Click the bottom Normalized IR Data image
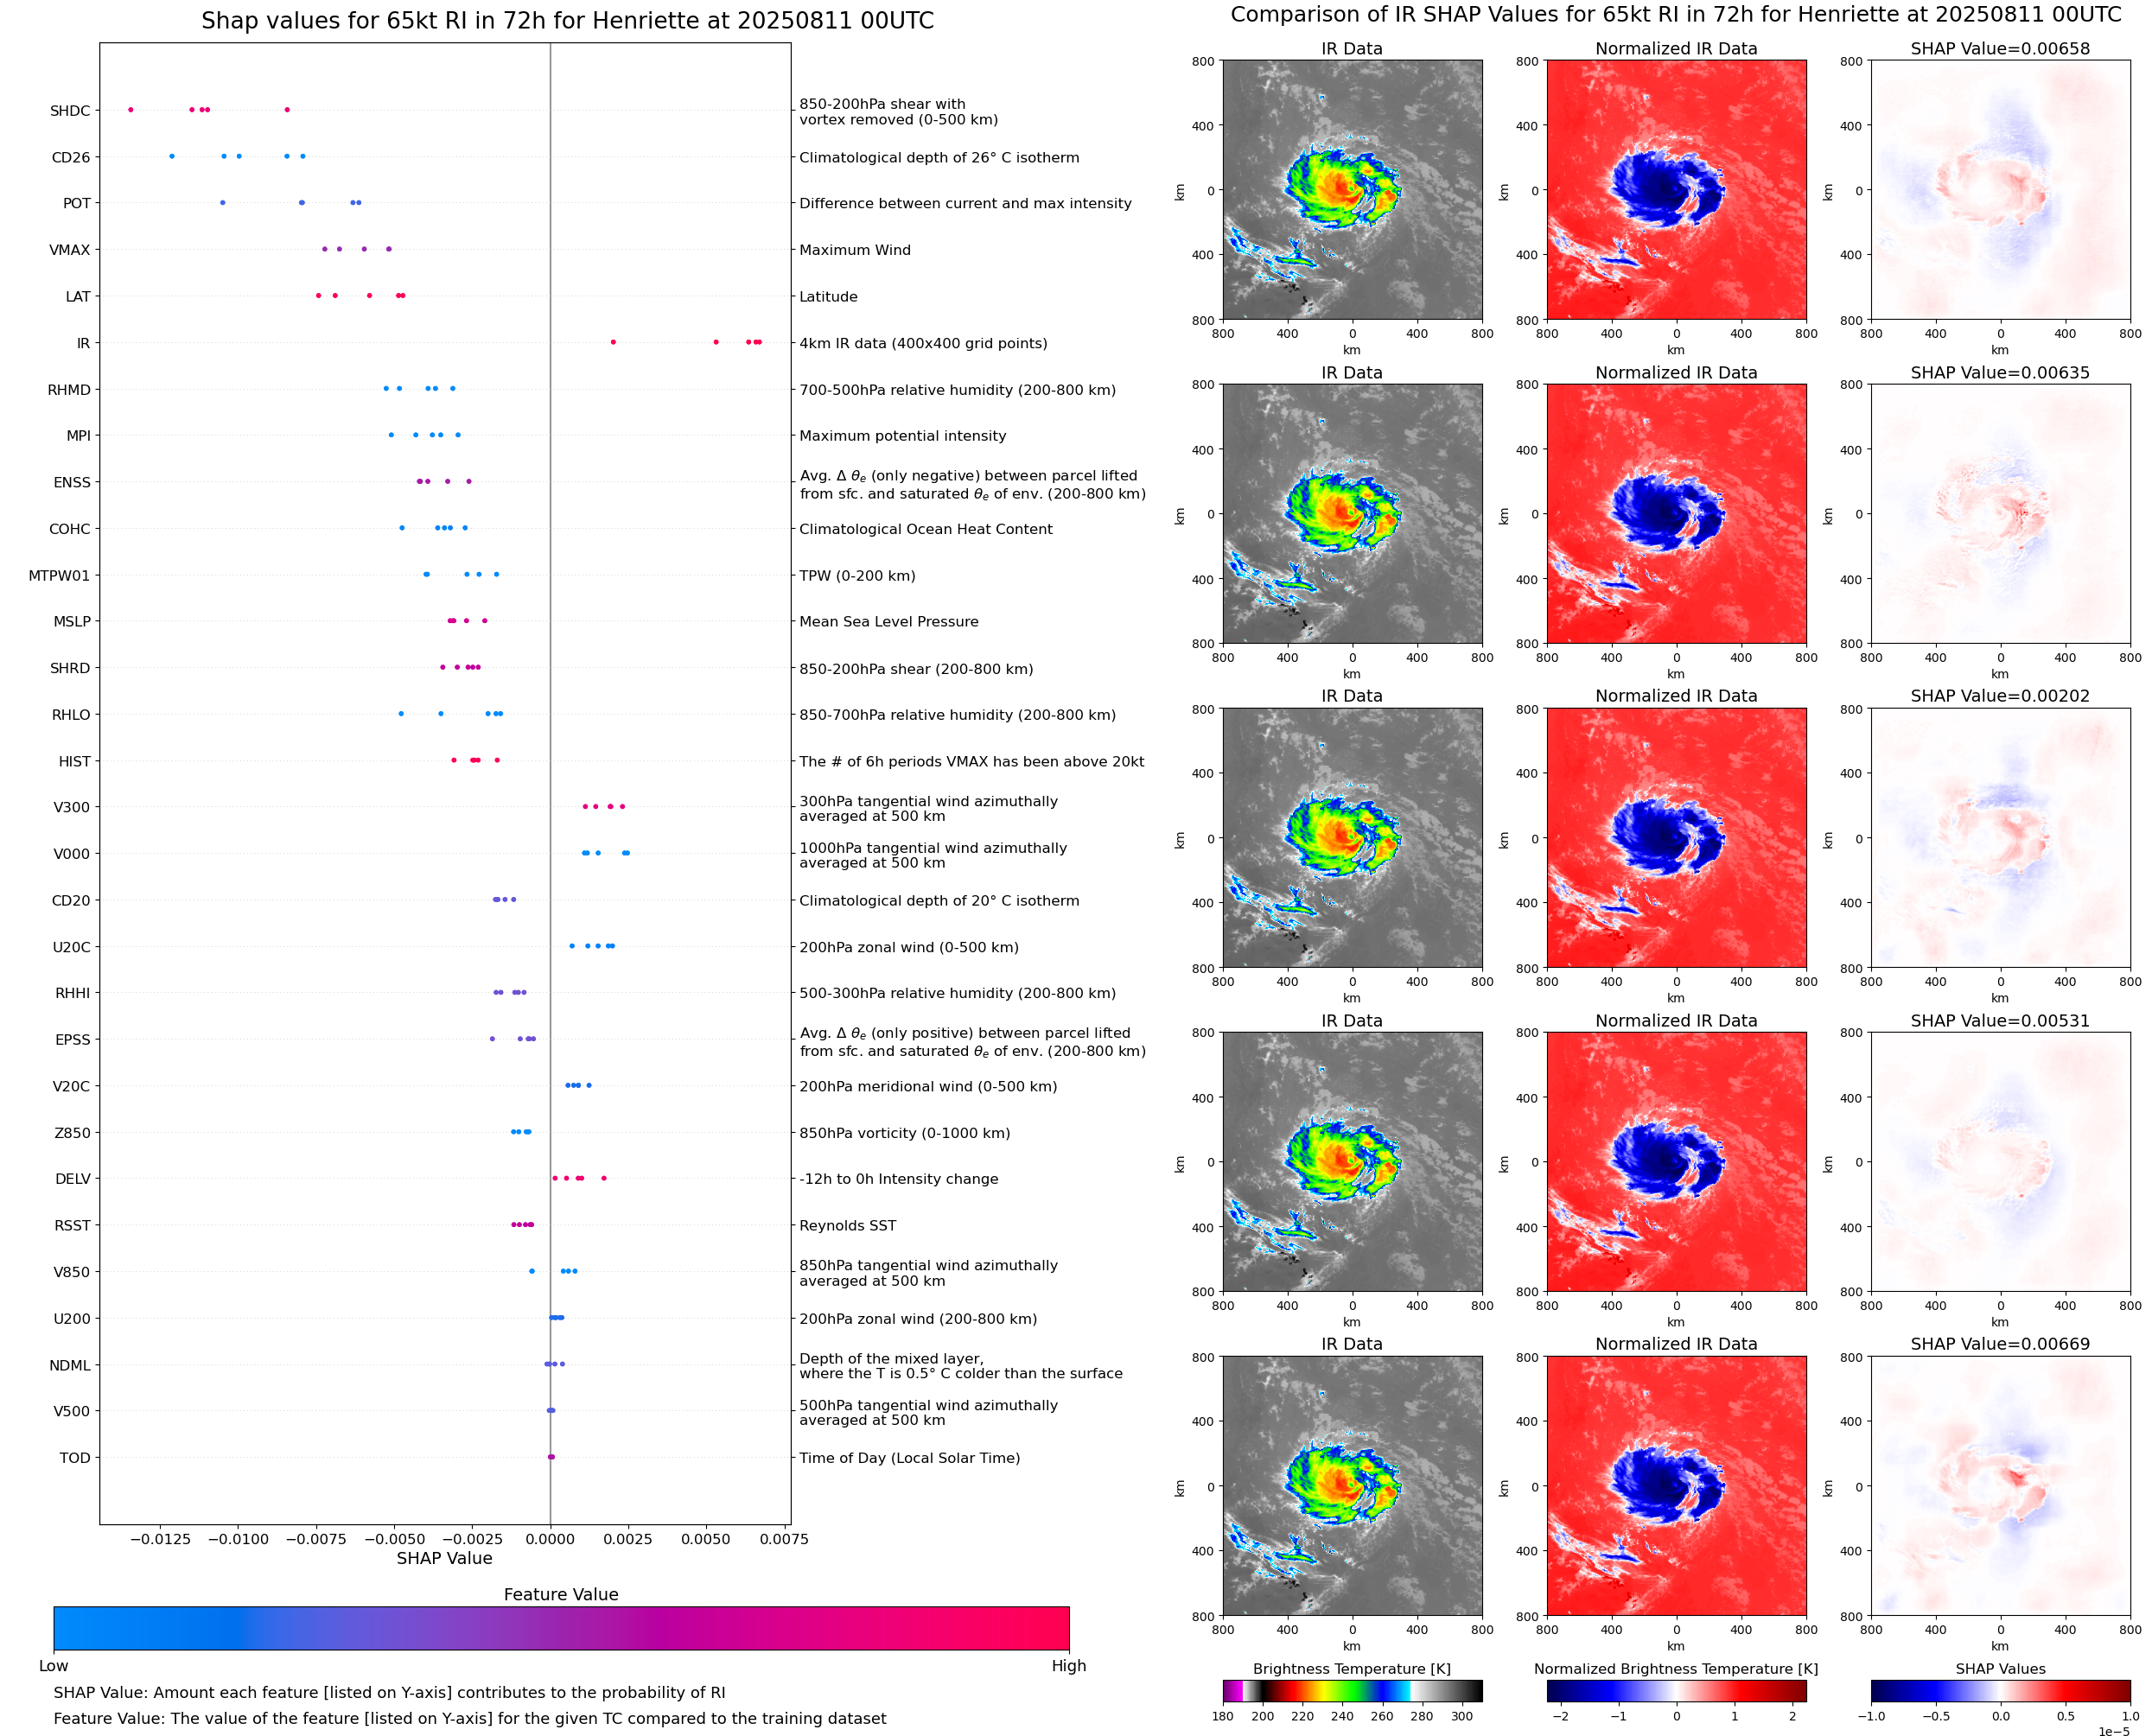 pos(1675,1485)
